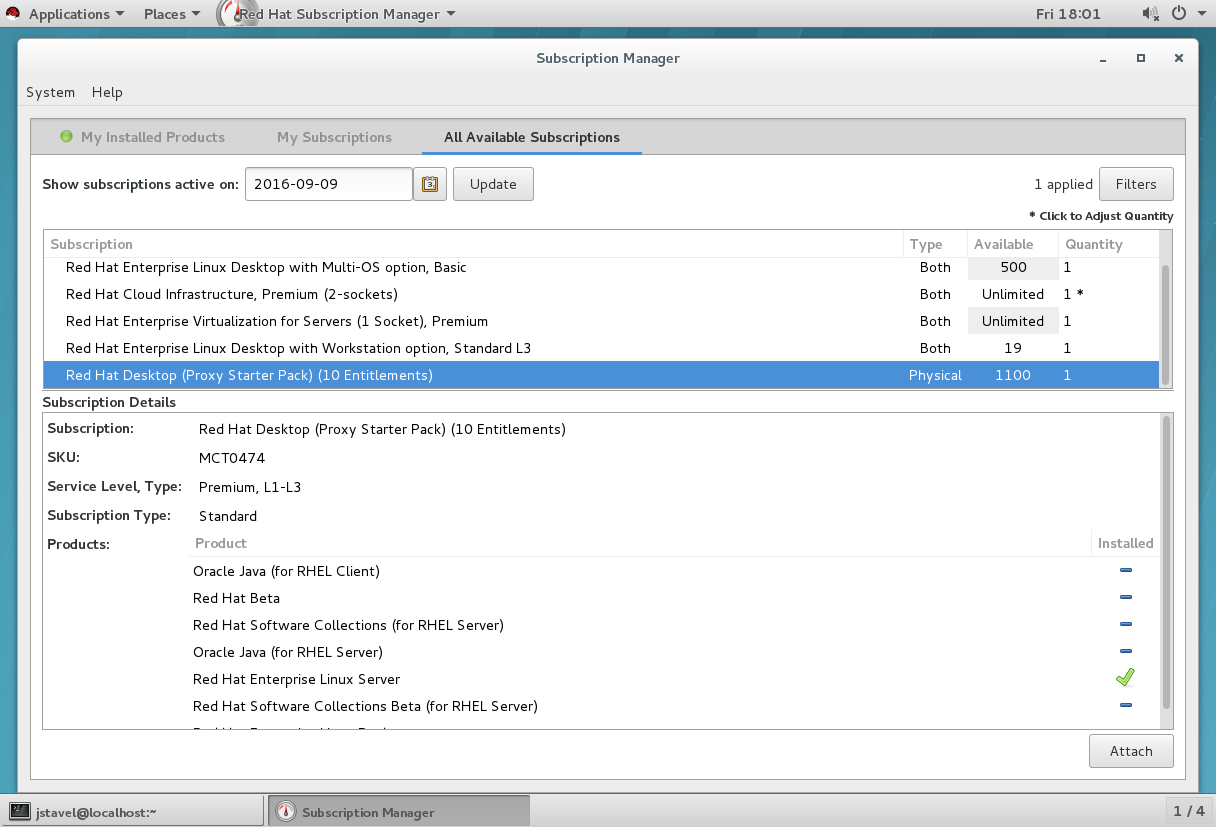This screenshot has height=827, width=1216.
Task: Click the Available cell showing 500
Action: [1013, 267]
